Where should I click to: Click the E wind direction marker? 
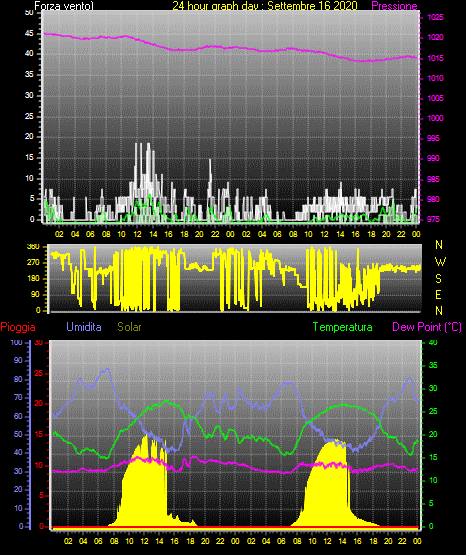[438, 294]
